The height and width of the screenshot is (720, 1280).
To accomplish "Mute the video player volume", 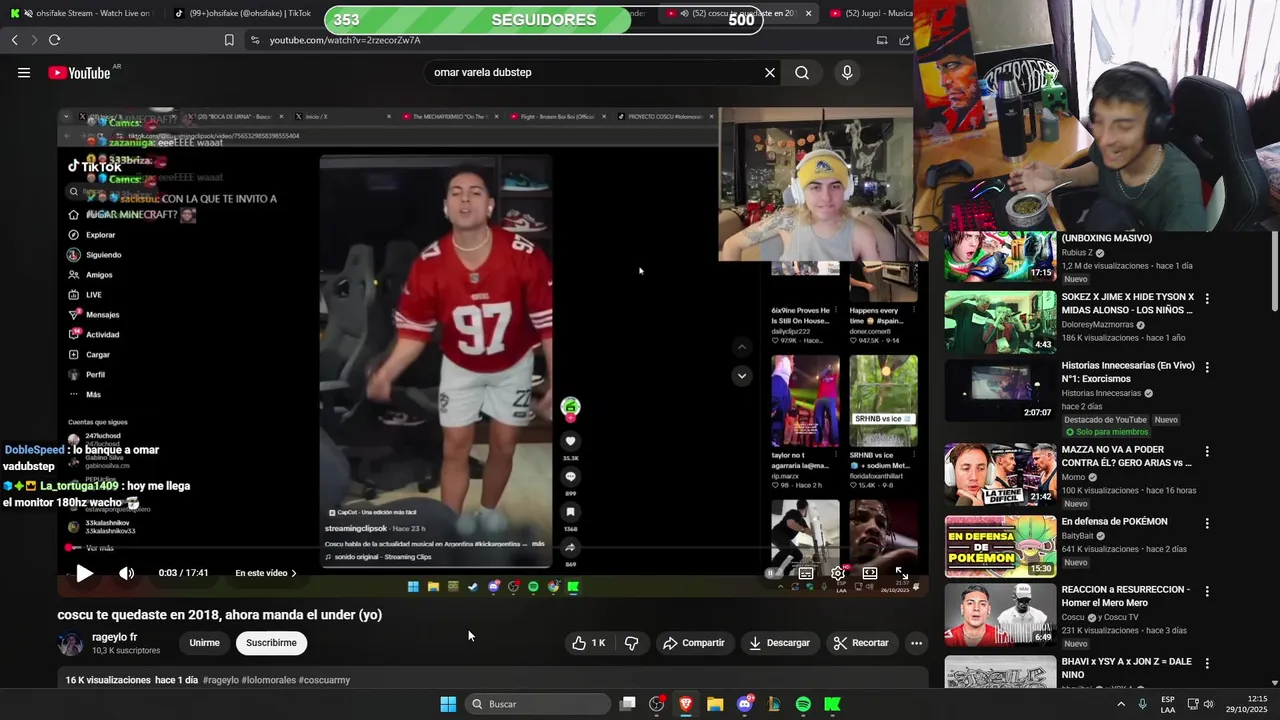I will coord(126,573).
